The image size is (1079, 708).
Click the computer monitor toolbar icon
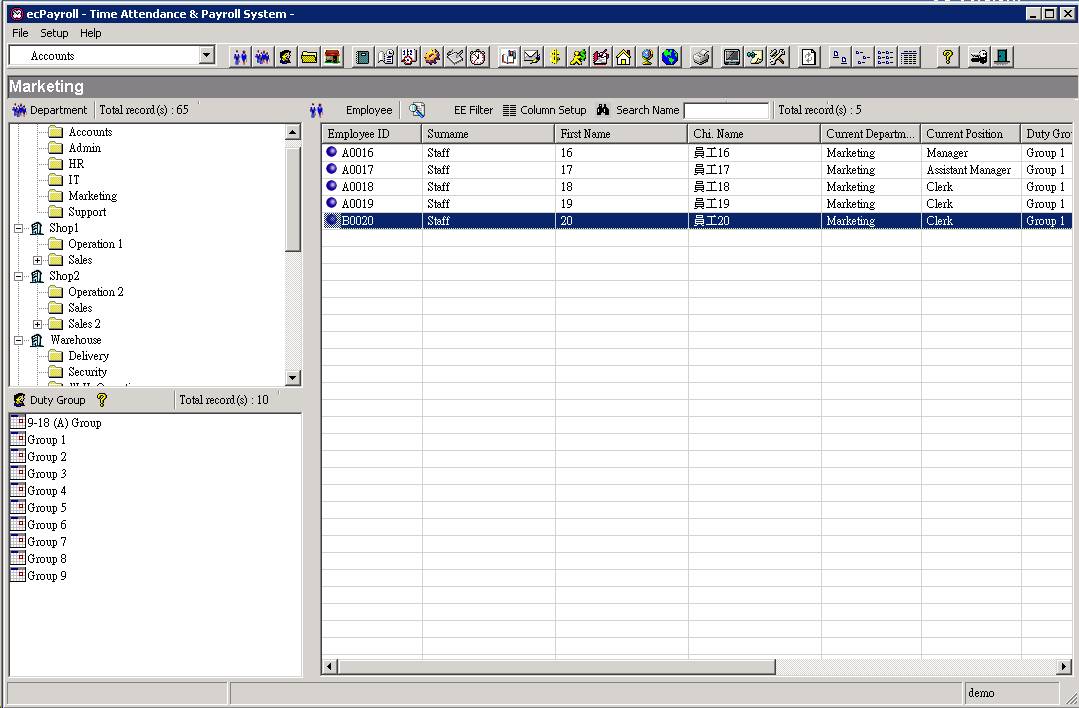pos(731,57)
